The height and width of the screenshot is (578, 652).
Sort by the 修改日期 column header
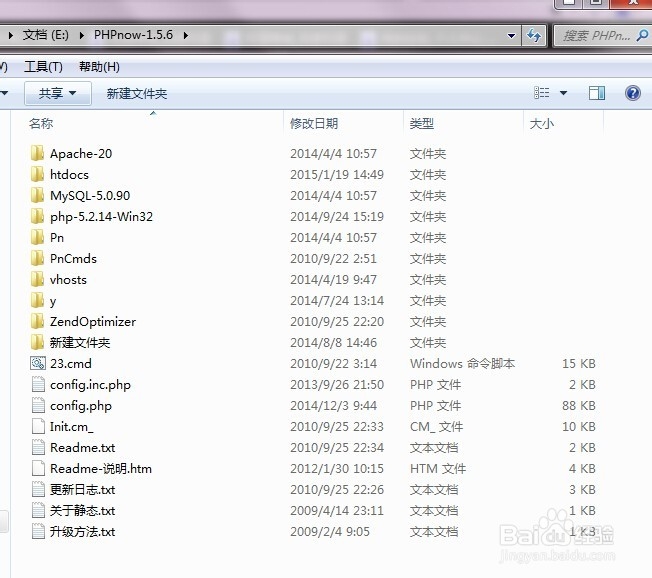click(314, 124)
